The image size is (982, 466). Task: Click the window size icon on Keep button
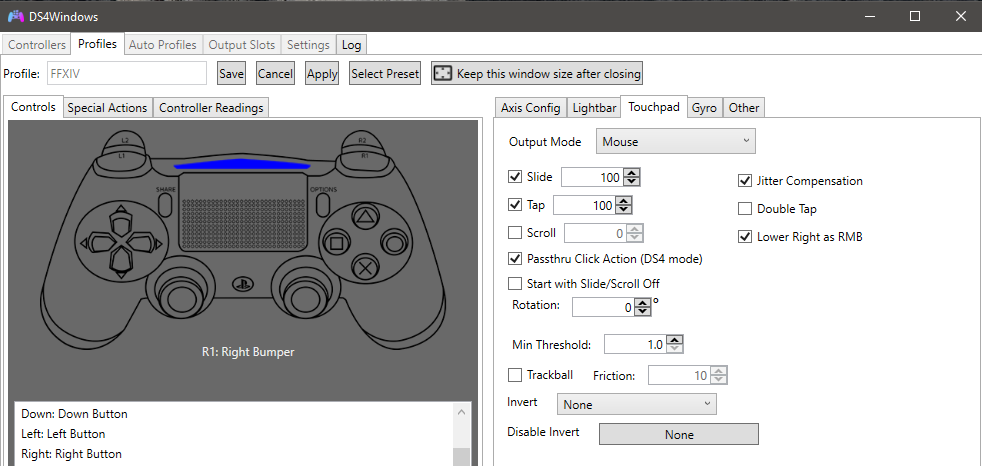coord(442,73)
